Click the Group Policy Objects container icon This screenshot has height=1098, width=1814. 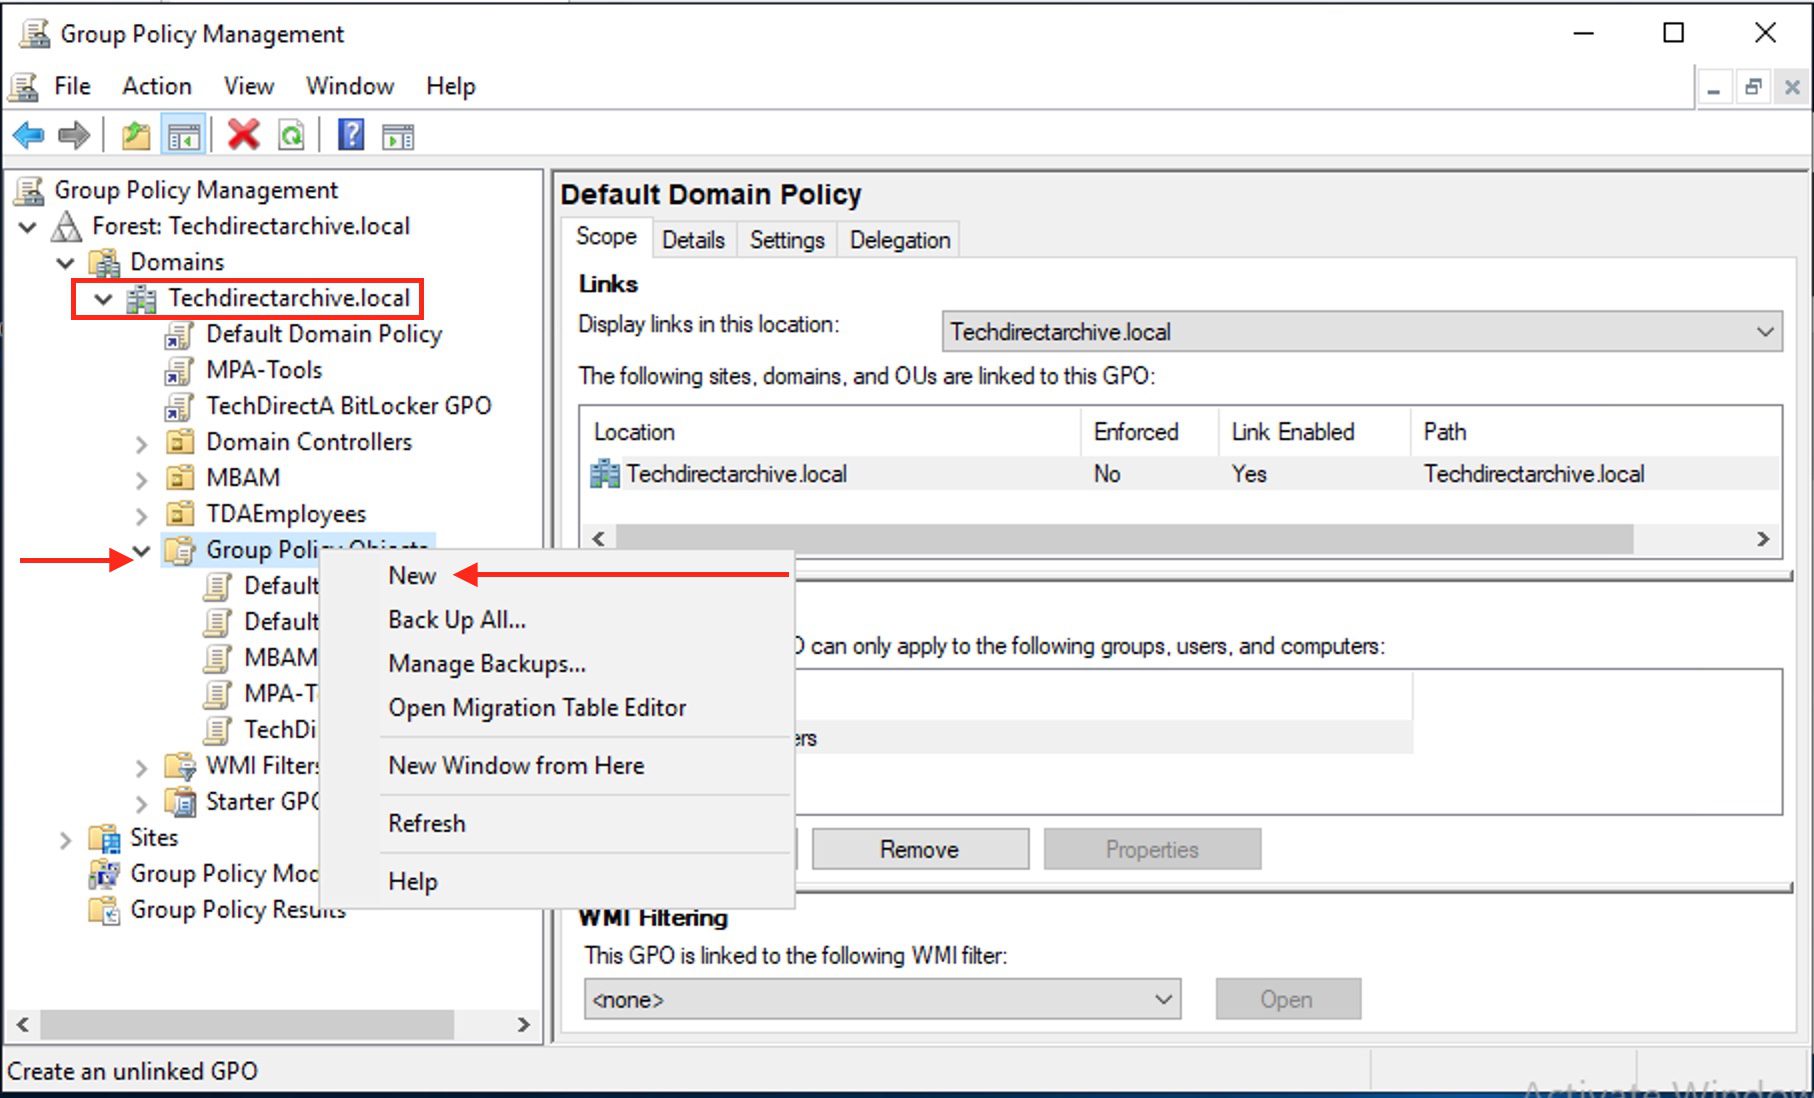point(180,550)
